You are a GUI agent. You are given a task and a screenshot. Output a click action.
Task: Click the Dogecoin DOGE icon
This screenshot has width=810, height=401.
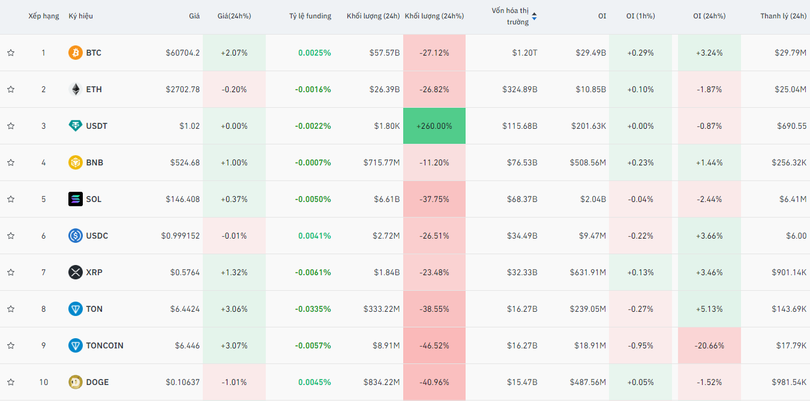coord(75,382)
